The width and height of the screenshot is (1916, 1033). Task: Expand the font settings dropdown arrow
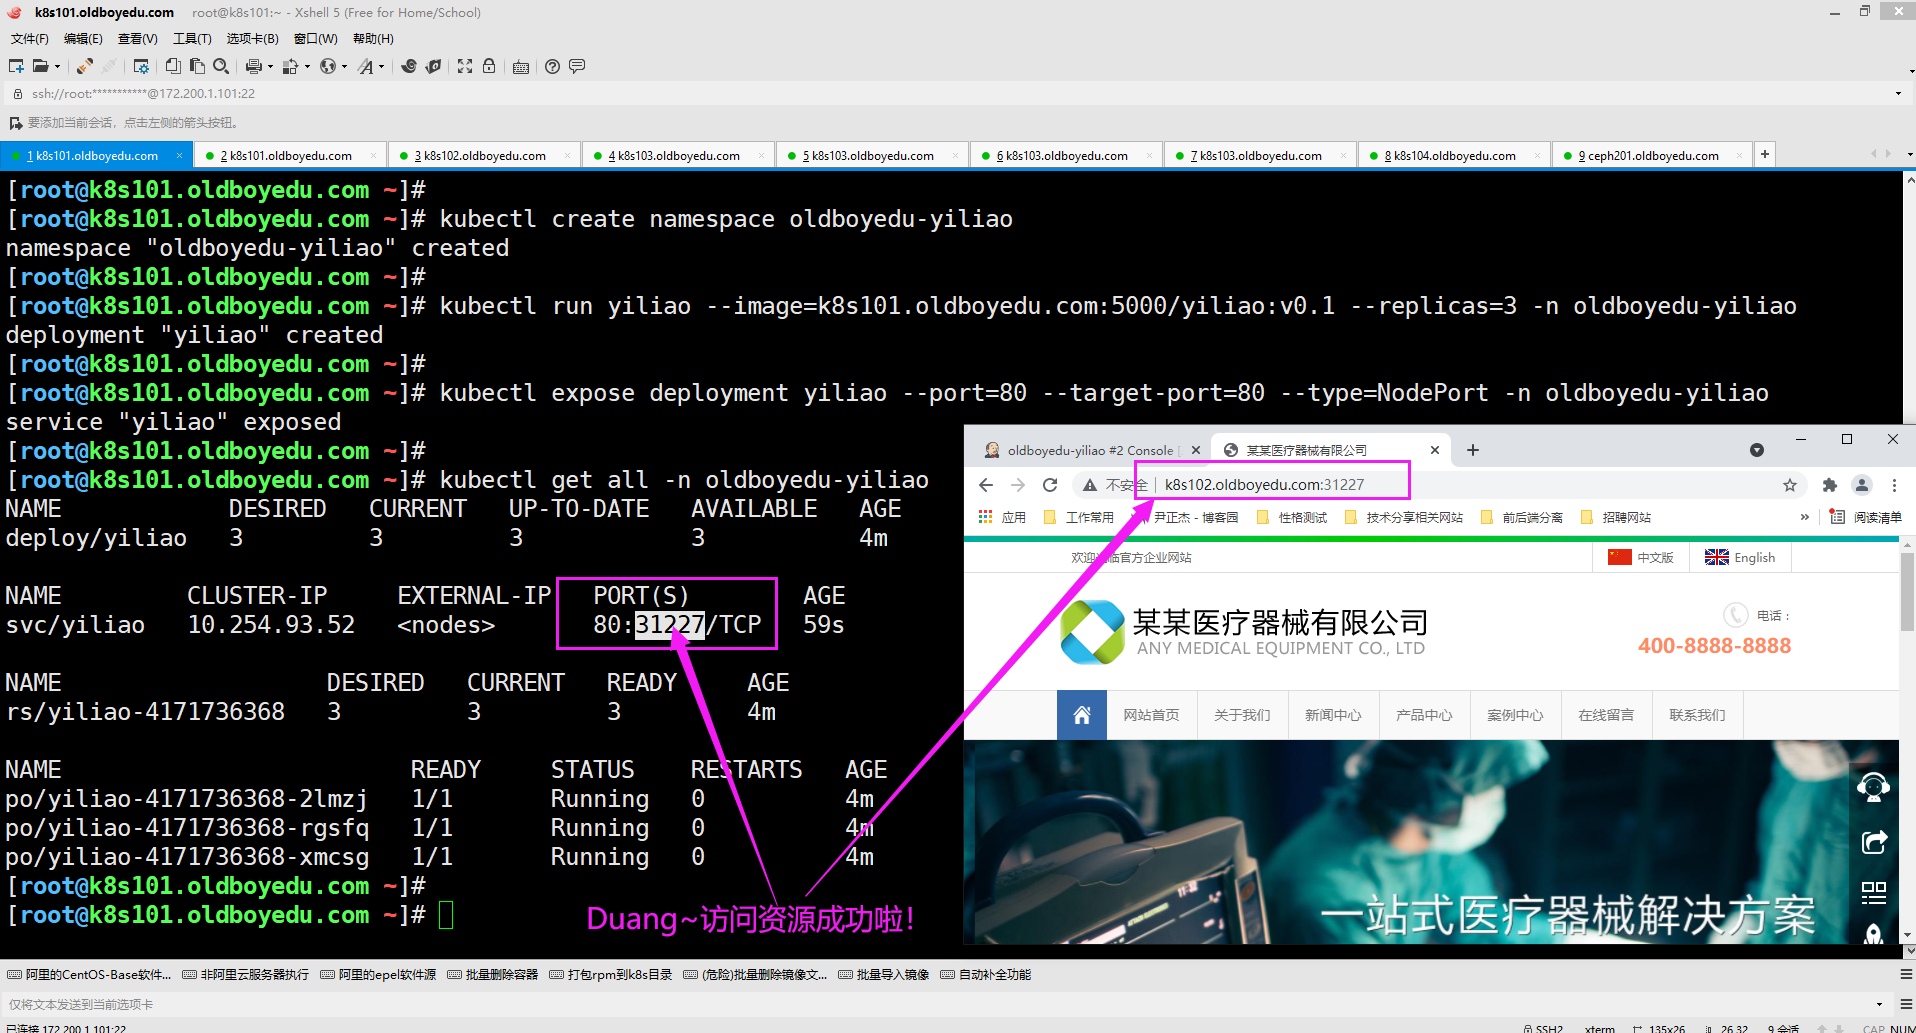click(x=381, y=67)
